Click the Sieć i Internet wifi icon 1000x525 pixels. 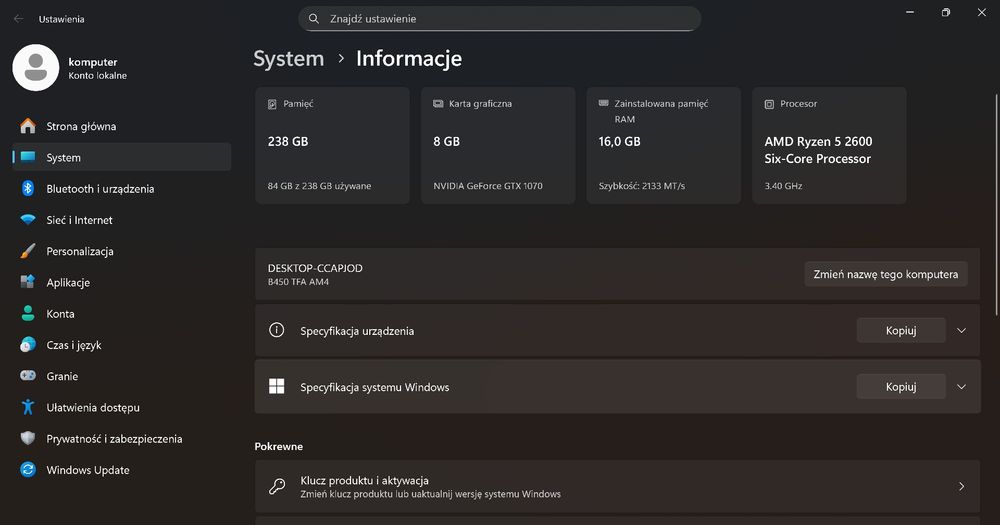tap(28, 220)
